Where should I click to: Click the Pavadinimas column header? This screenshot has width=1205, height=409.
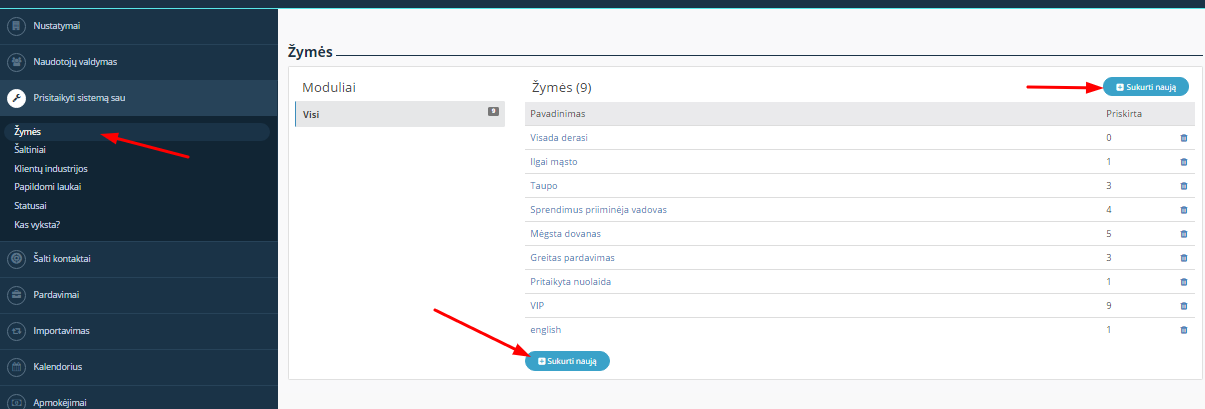557,114
